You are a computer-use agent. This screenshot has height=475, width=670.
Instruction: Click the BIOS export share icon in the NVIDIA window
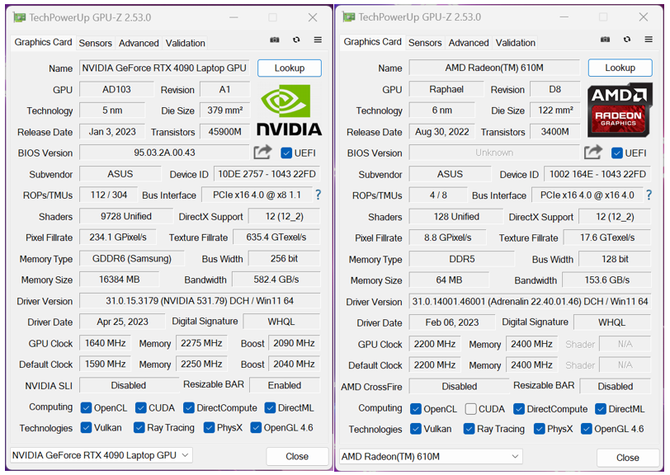tap(262, 152)
